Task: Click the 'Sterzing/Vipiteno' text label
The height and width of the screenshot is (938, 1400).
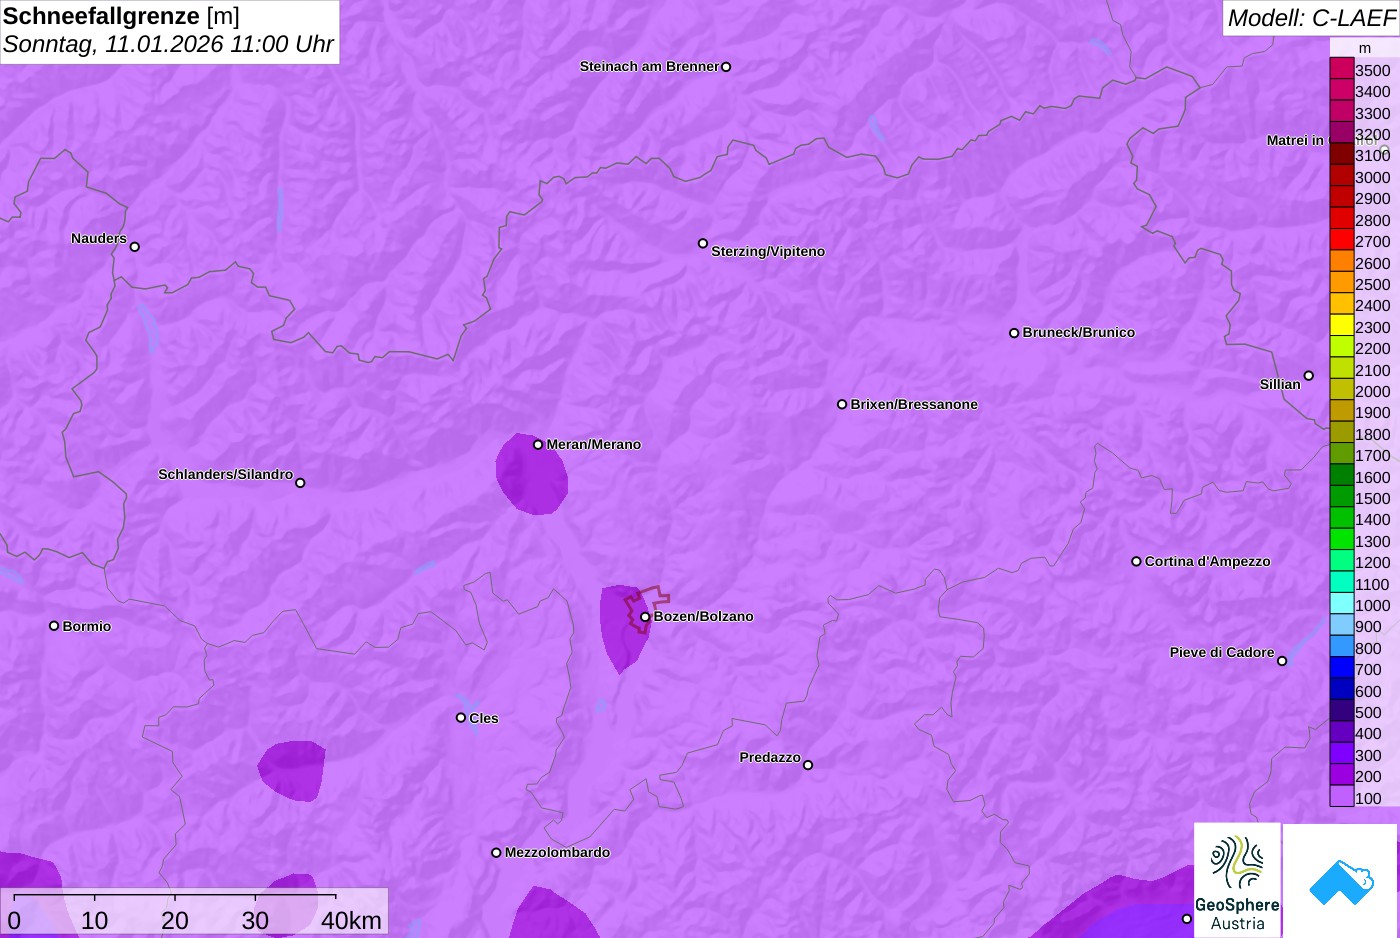Action: (768, 252)
